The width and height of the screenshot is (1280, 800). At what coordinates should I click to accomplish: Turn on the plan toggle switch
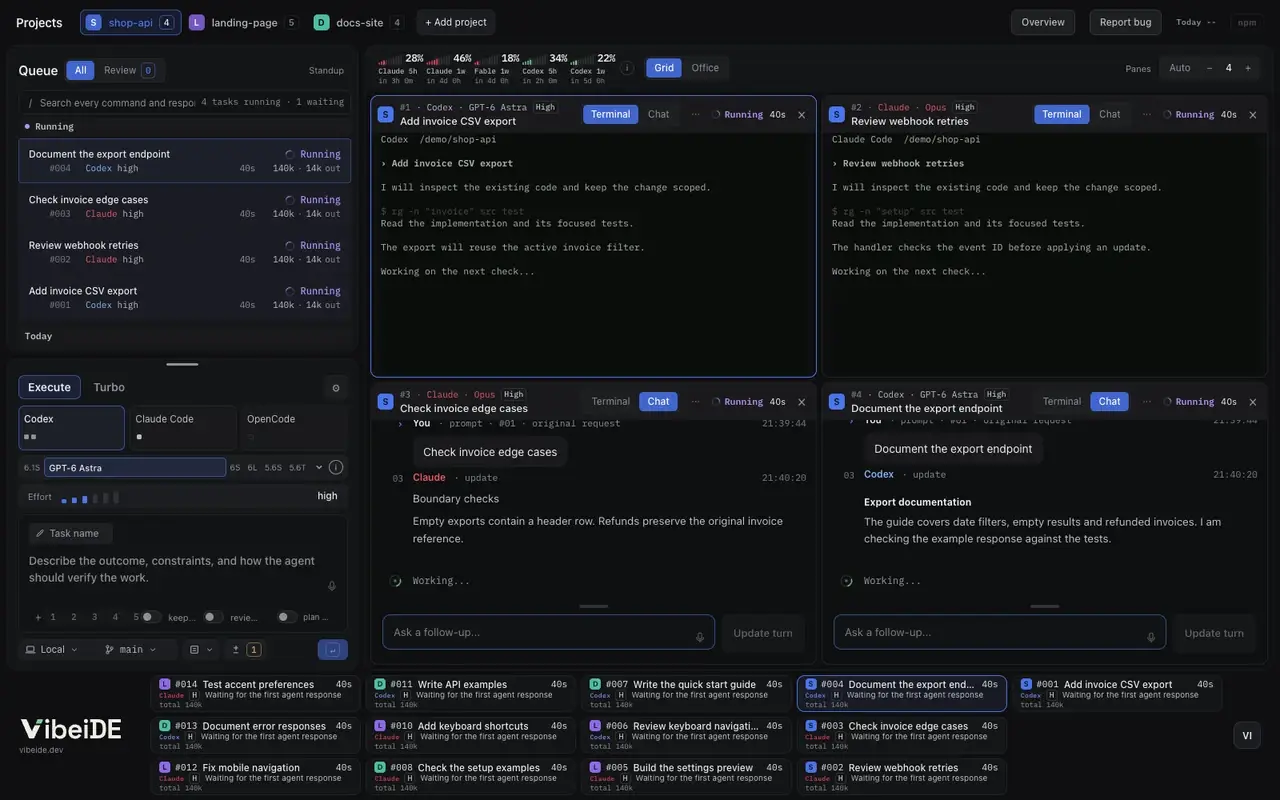pos(287,617)
